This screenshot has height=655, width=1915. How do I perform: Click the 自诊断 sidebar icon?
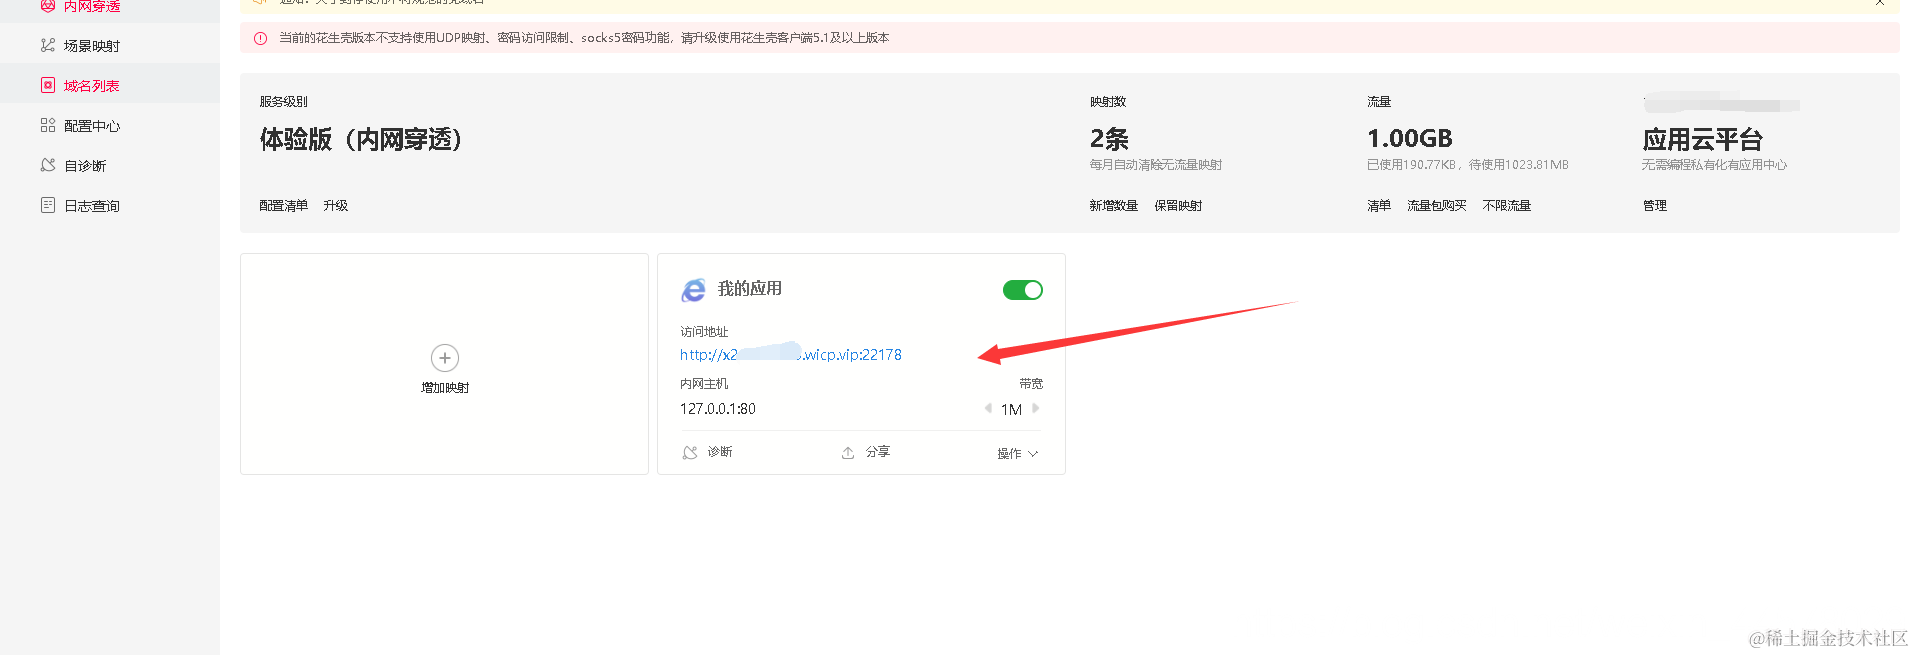pyautogui.click(x=48, y=165)
